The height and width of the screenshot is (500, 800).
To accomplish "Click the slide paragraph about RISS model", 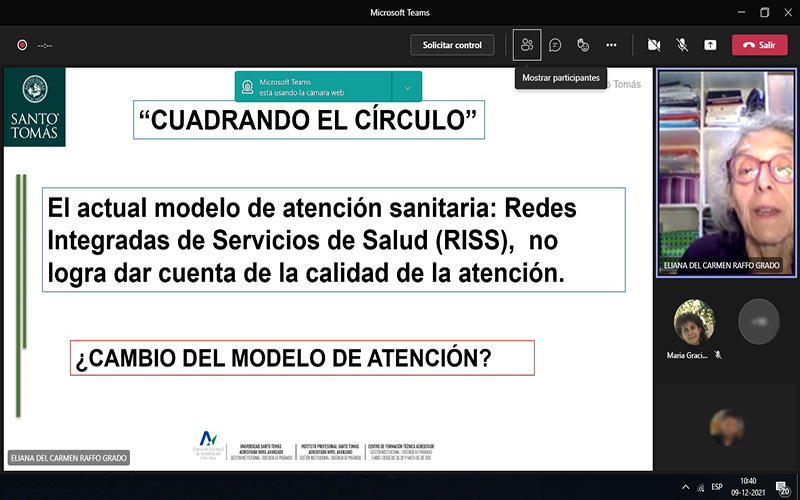I will coord(334,240).
